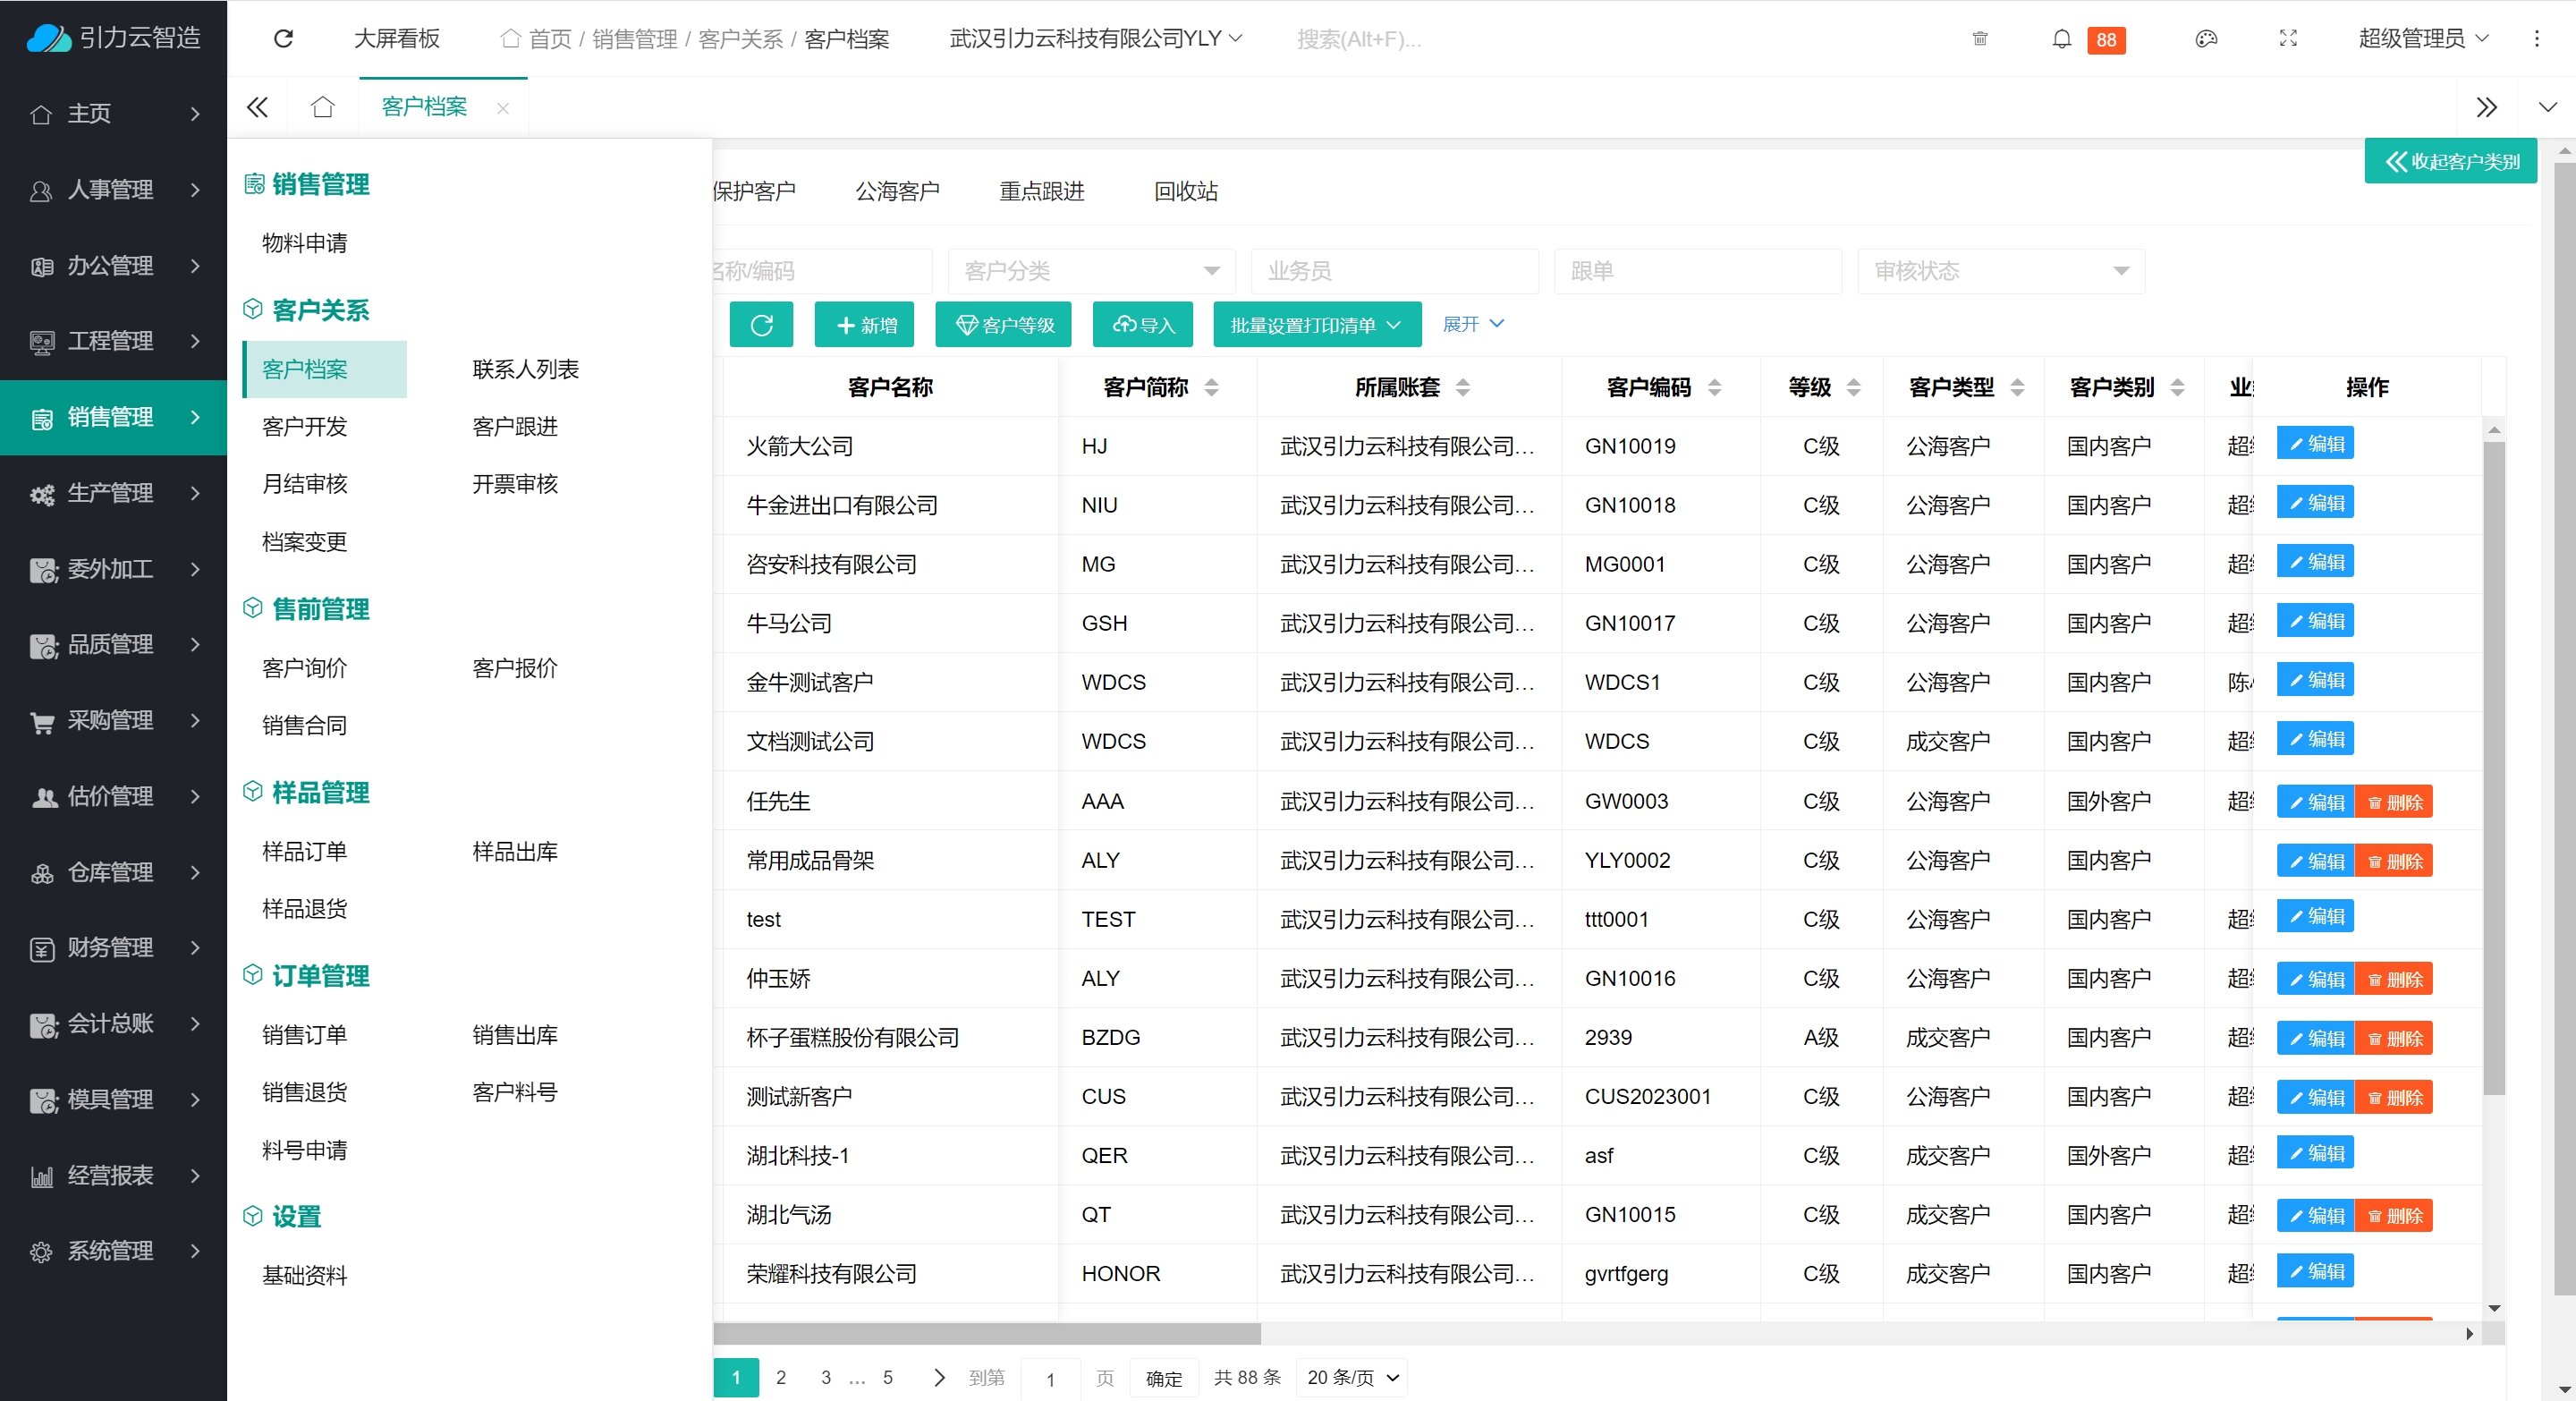The height and width of the screenshot is (1401, 2576).
Task: Click the green table refresh button
Action: pos(761,325)
